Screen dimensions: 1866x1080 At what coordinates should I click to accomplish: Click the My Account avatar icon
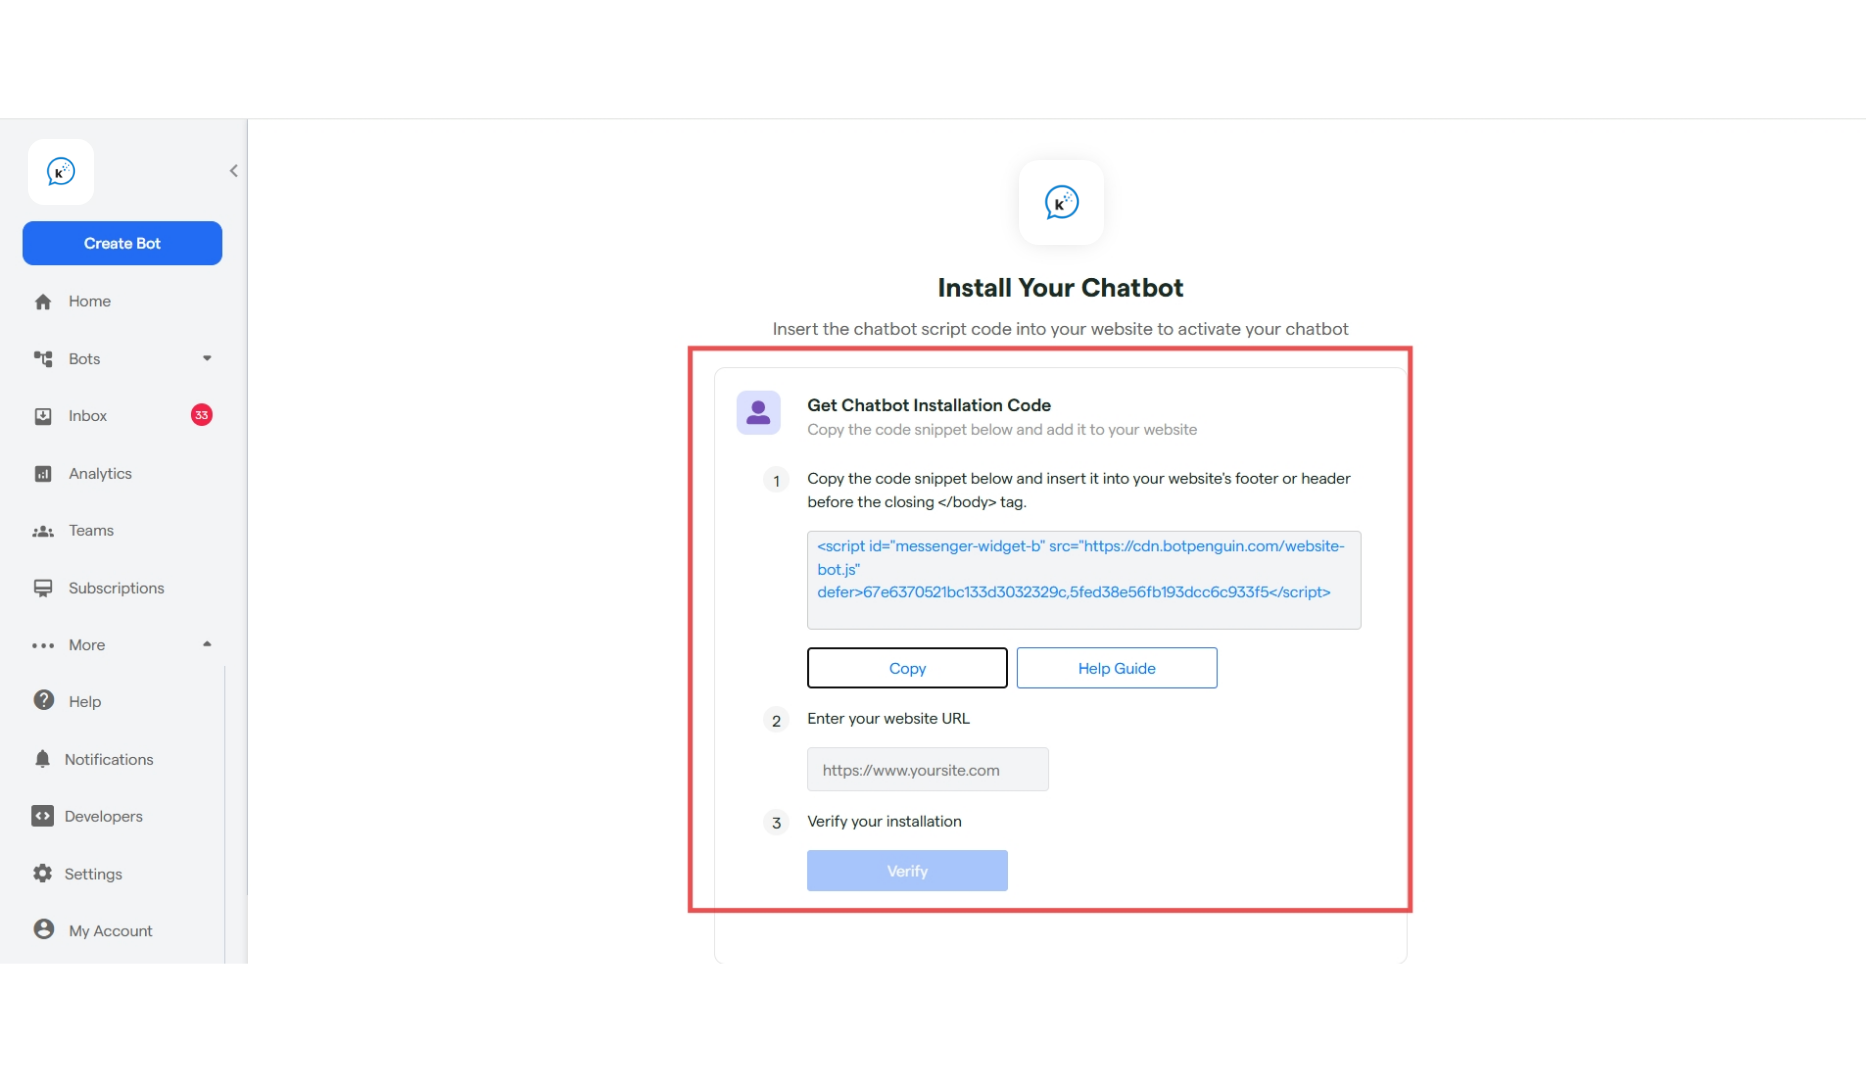click(x=44, y=929)
